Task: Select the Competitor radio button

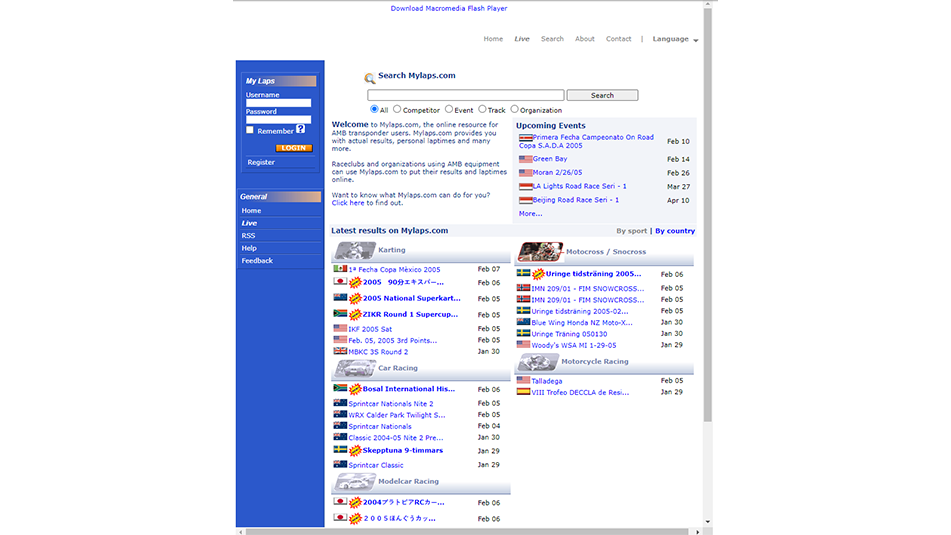Action: click(x=397, y=109)
